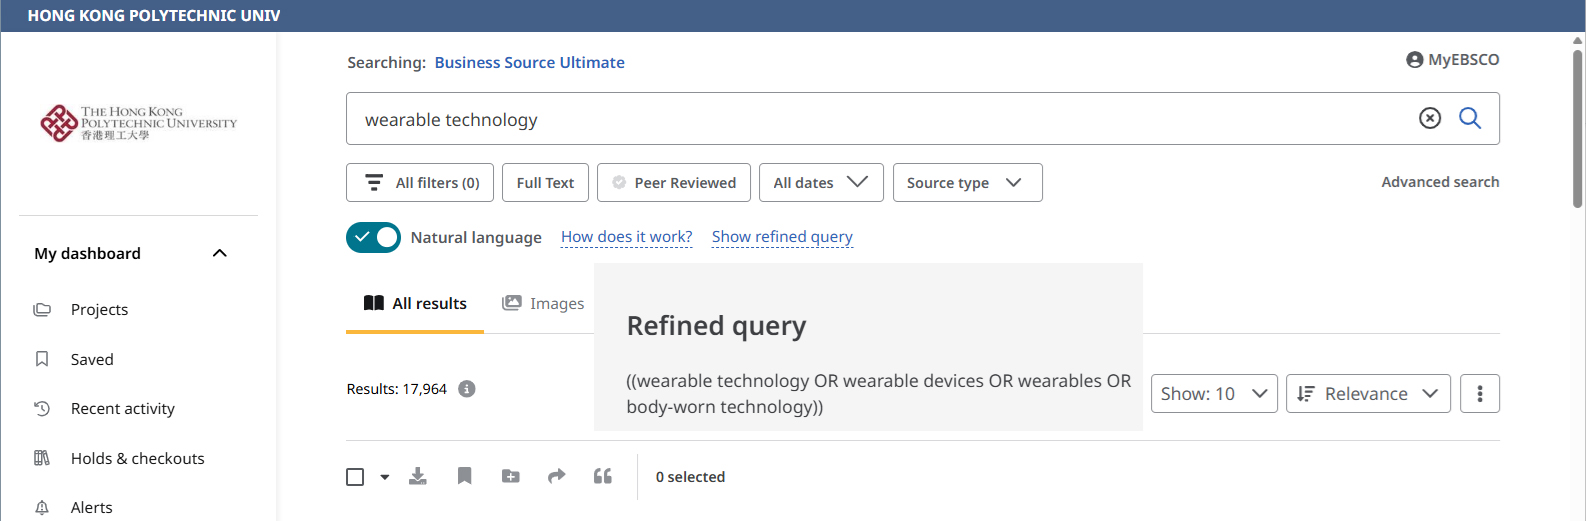Viewport: 1586px width, 521px height.
Task: Click the share arrow icon
Action: 556,476
